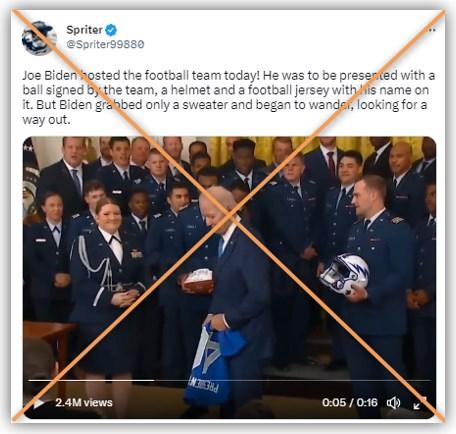Open the tweet by clicking its text

pos(229,97)
